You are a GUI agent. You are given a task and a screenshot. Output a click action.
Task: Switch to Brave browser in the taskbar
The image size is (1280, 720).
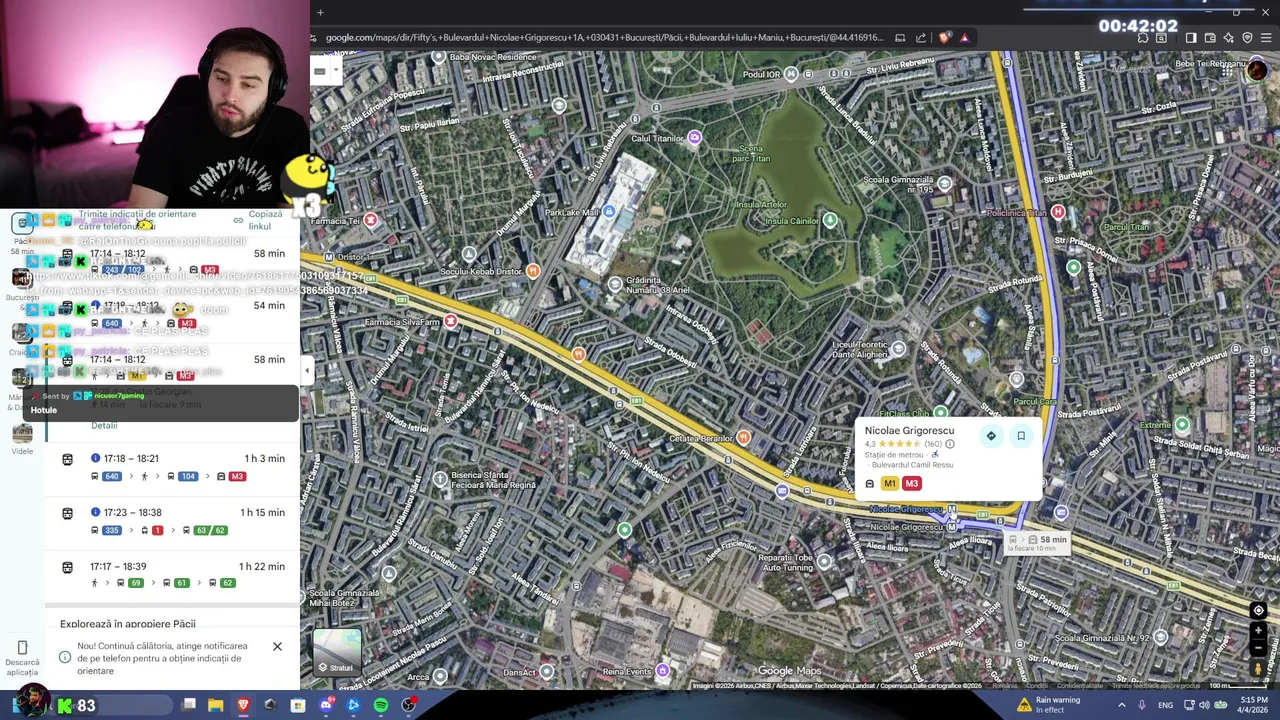[x=243, y=706]
